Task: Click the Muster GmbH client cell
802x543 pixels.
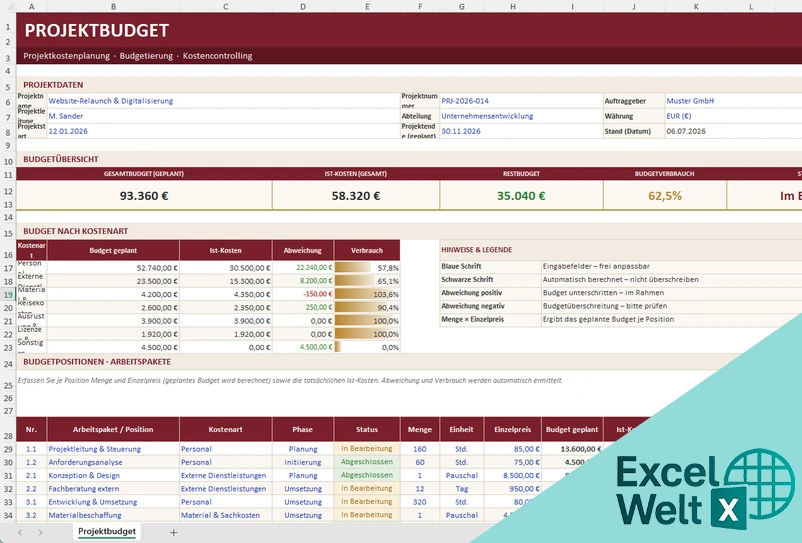Action: pos(733,101)
